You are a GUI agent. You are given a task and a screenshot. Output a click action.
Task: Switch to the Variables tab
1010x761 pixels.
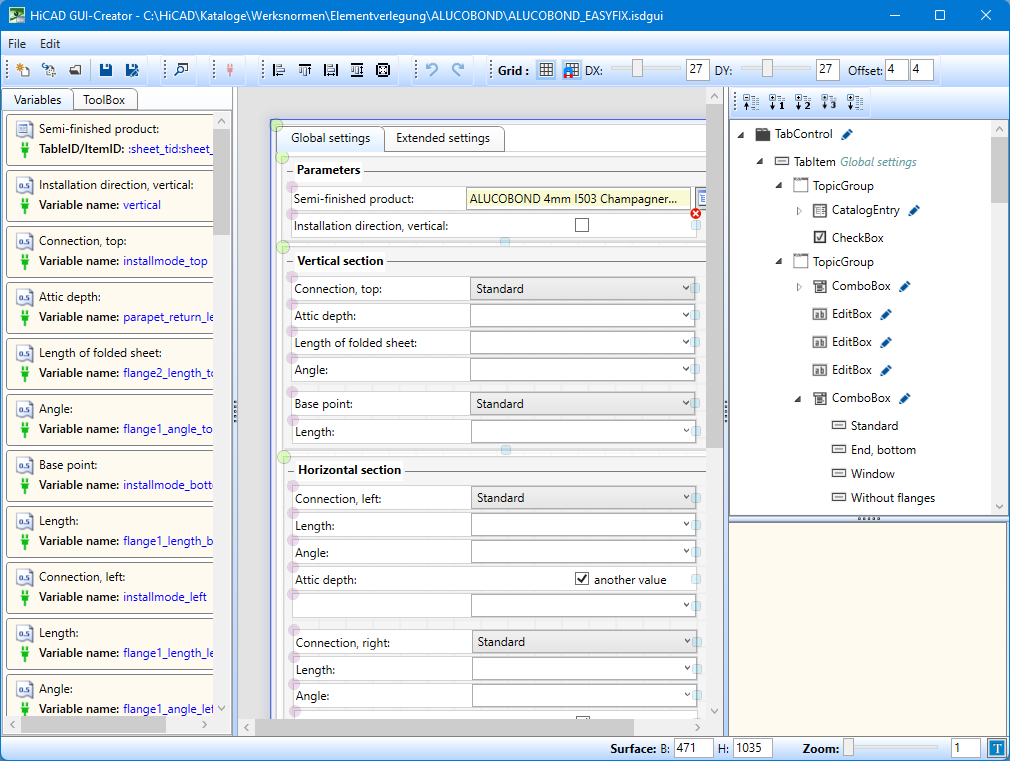(x=37, y=100)
